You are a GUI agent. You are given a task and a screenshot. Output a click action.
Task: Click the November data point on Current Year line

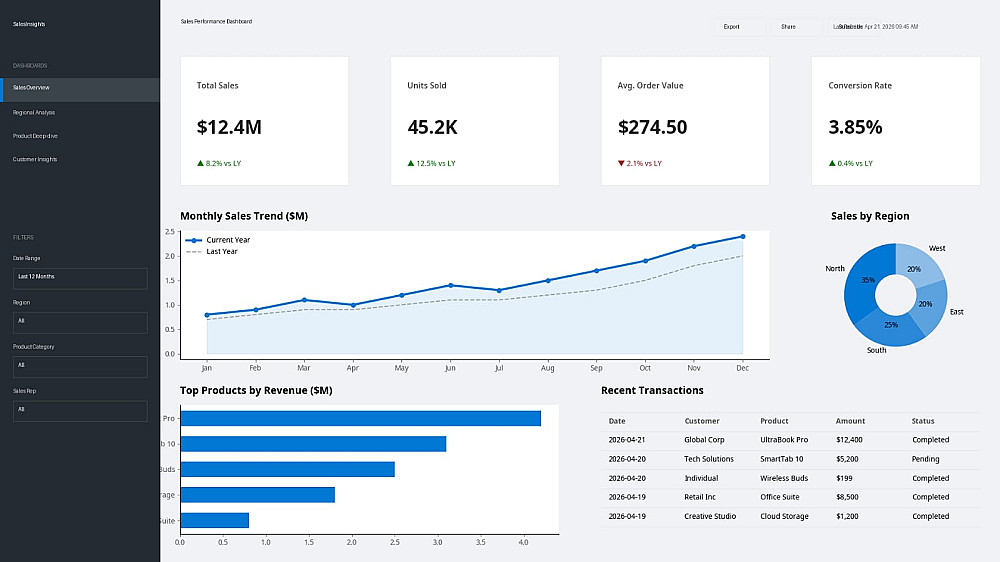694,246
